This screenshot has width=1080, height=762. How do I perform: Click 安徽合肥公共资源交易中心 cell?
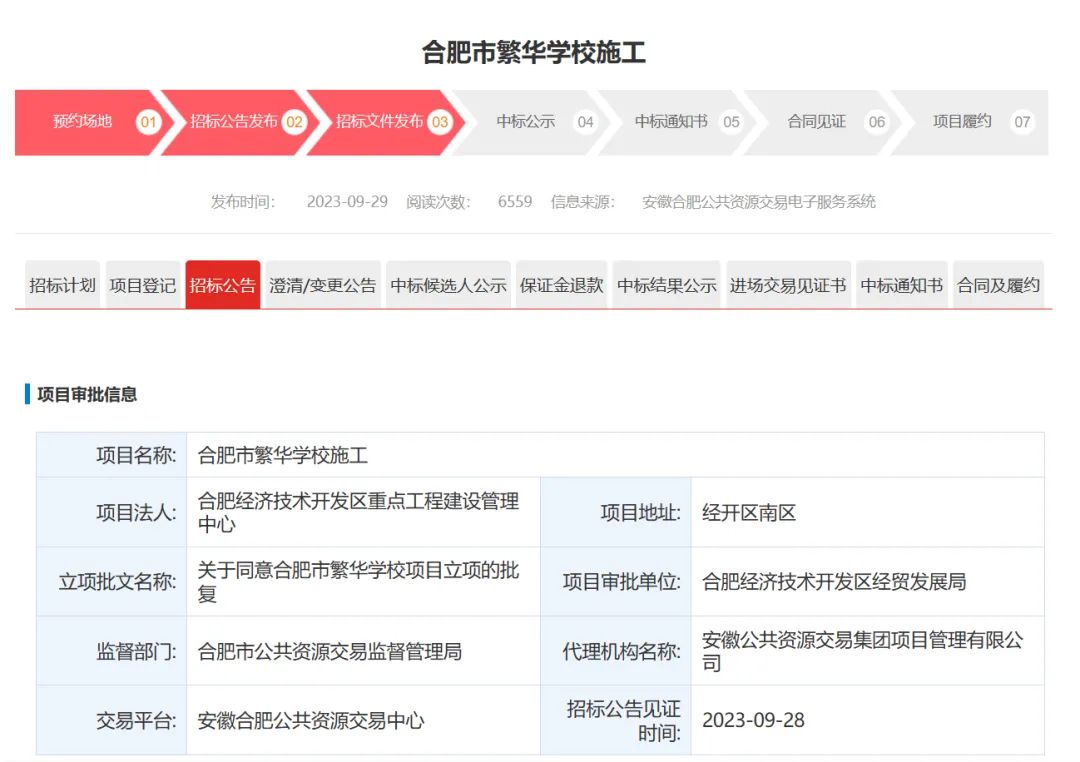coord(364,721)
